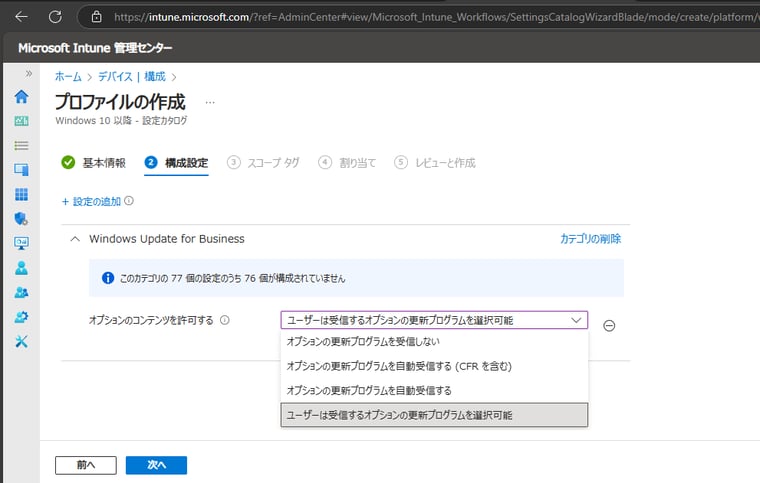760x483 pixels.
Task: Collapse the Windows Update for Business section
Action: [75, 239]
